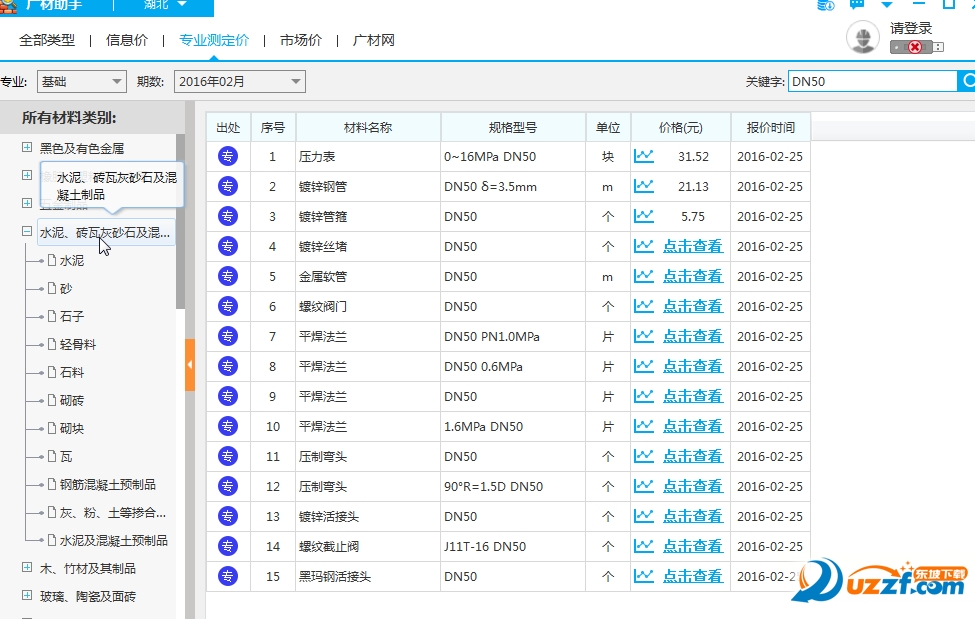Click the 价格(元) column header
This screenshot has width=975, height=619.
pos(681,128)
